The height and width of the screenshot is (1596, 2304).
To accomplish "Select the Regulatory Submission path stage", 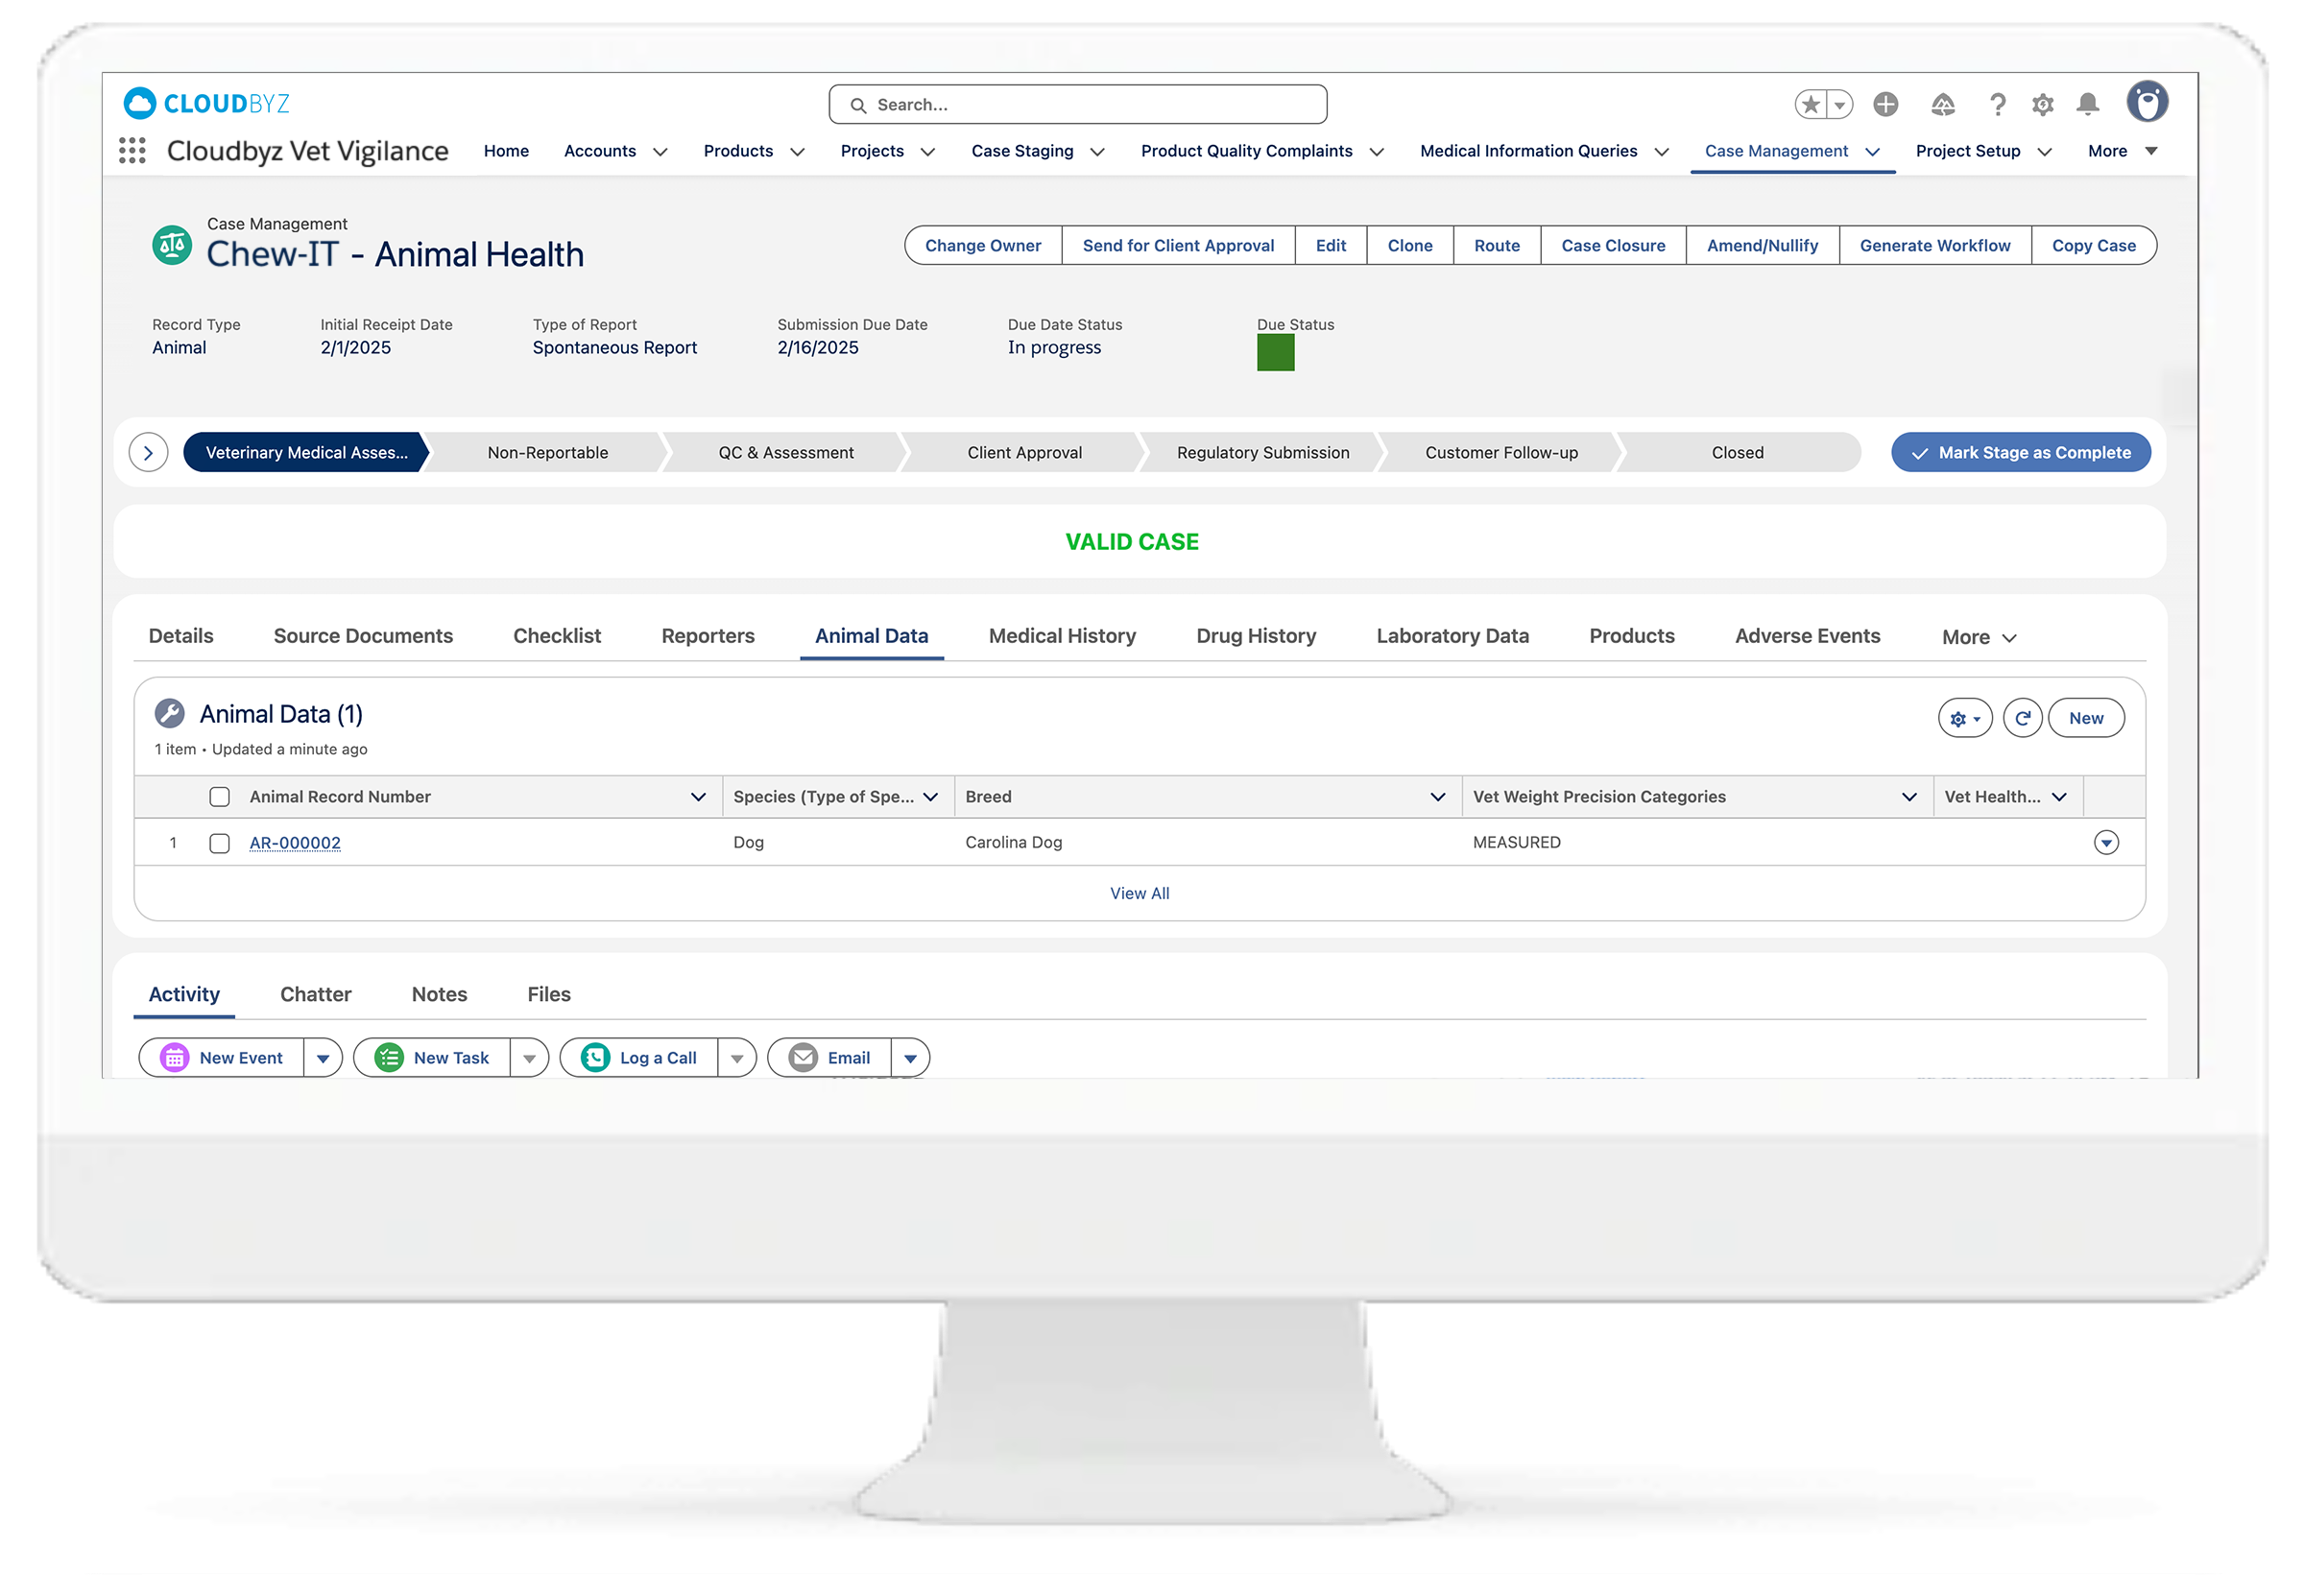I will click(1263, 453).
